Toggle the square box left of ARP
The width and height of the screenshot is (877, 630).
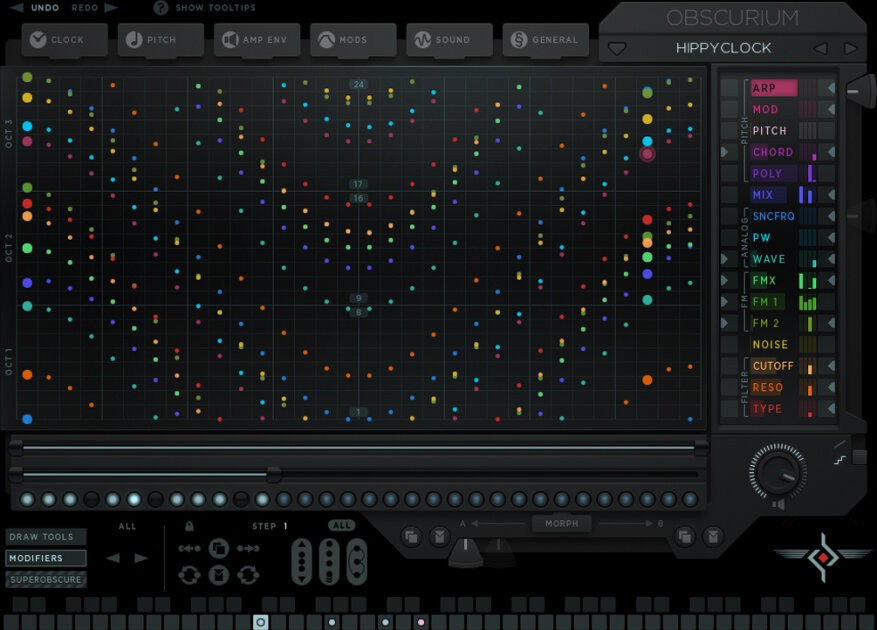tap(729, 88)
